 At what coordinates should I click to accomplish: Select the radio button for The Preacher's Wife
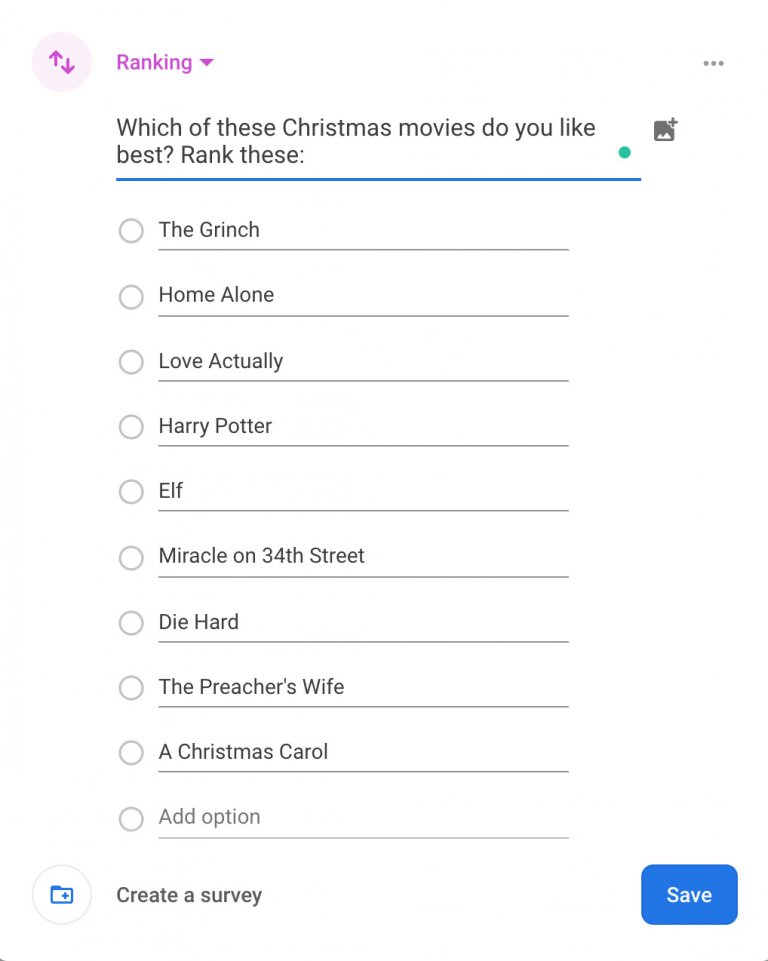131,688
